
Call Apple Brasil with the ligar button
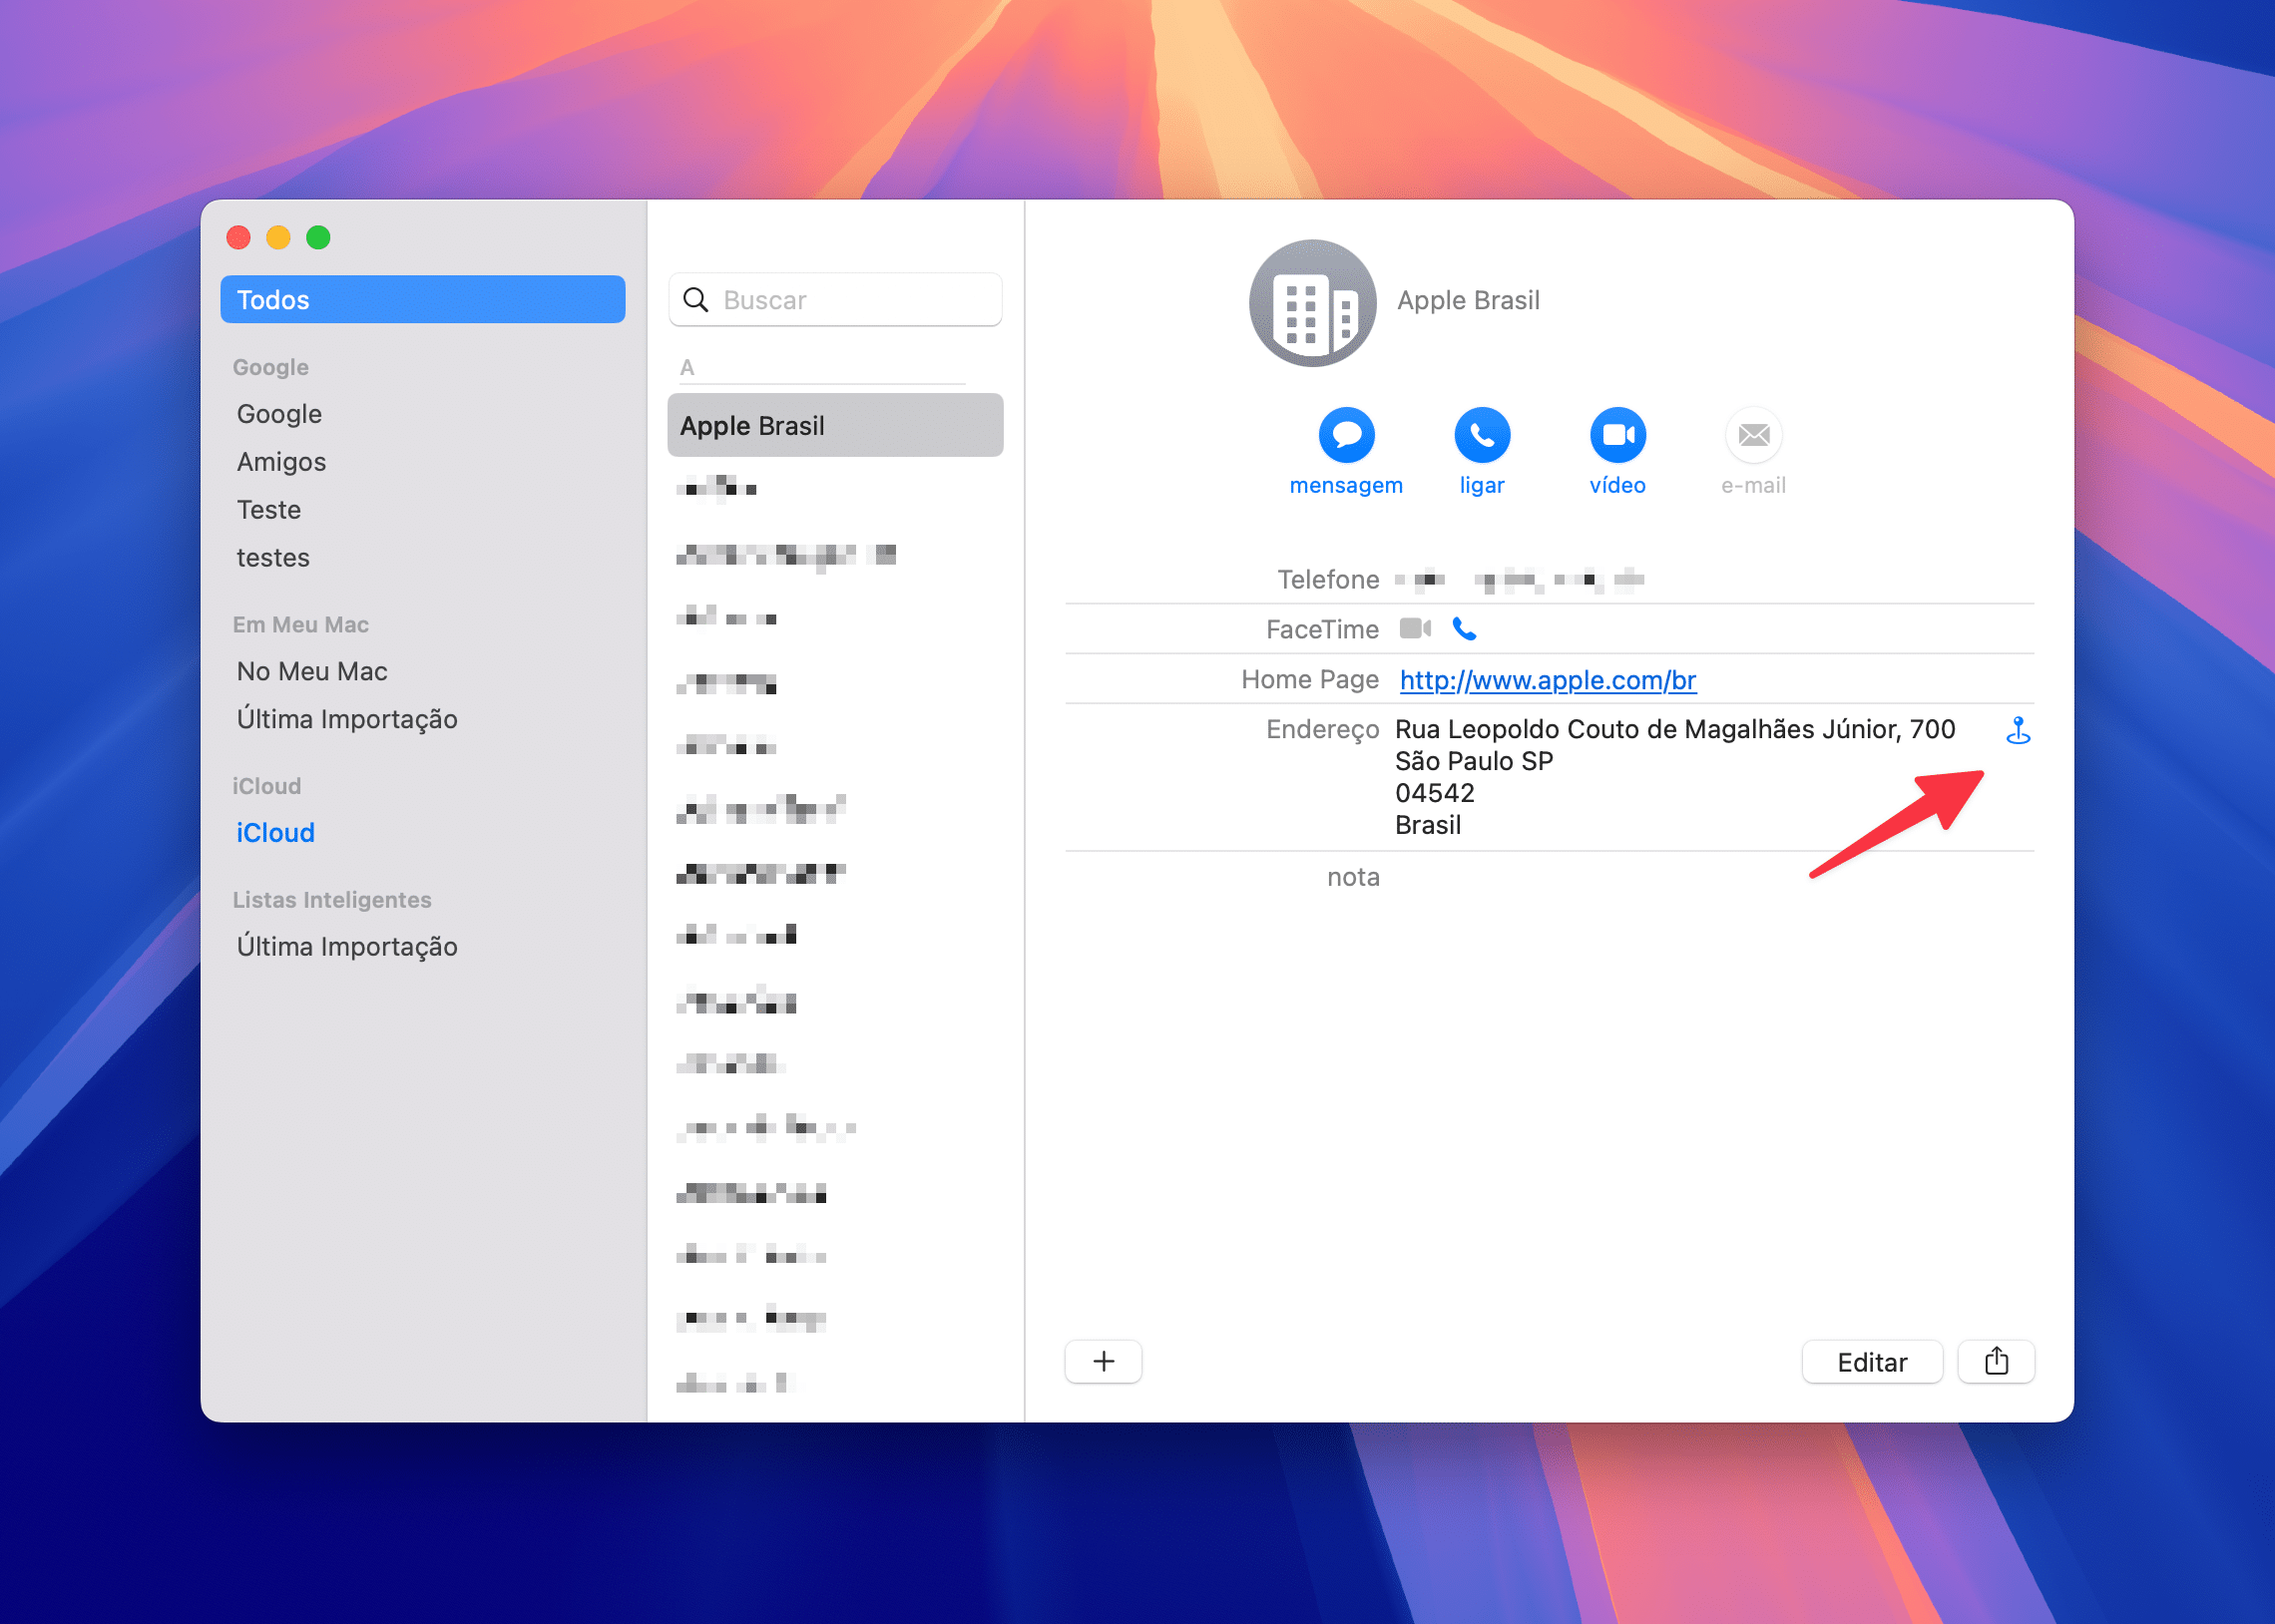[1481, 435]
